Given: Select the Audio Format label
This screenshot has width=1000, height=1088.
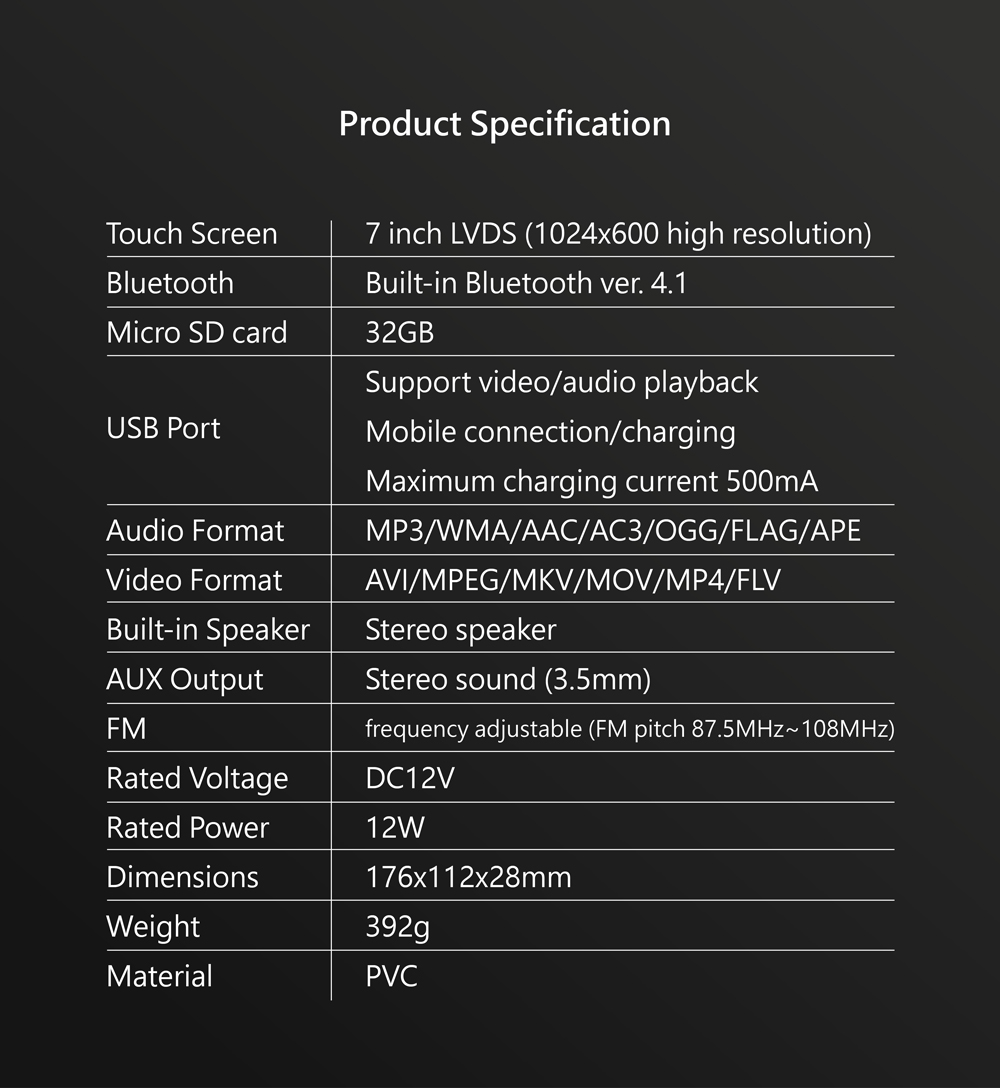Looking at the screenshot, I should click(x=195, y=531).
